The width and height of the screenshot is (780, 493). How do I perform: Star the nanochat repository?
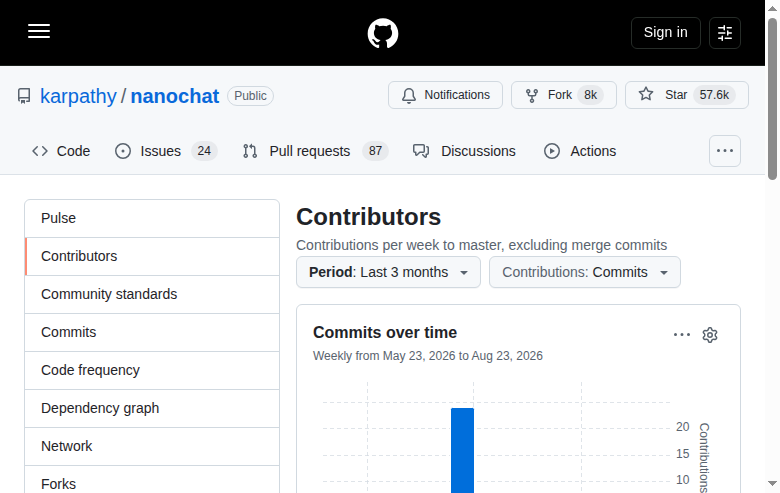(686, 95)
